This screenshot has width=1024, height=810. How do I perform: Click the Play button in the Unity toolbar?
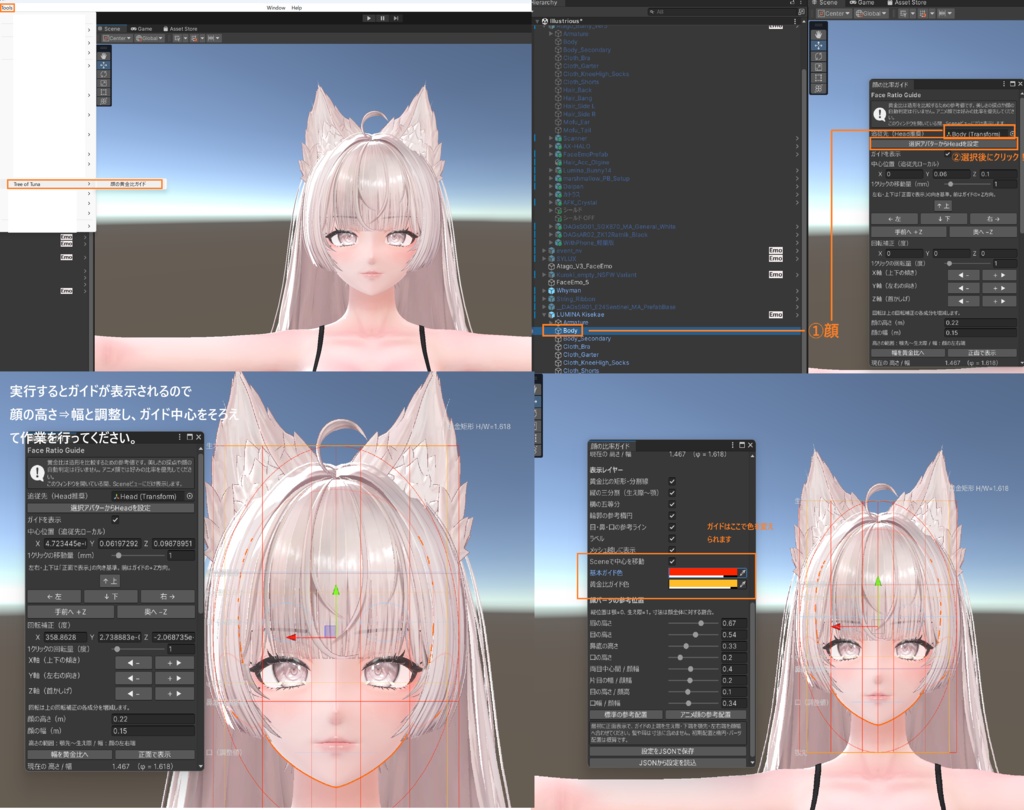(x=369, y=18)
